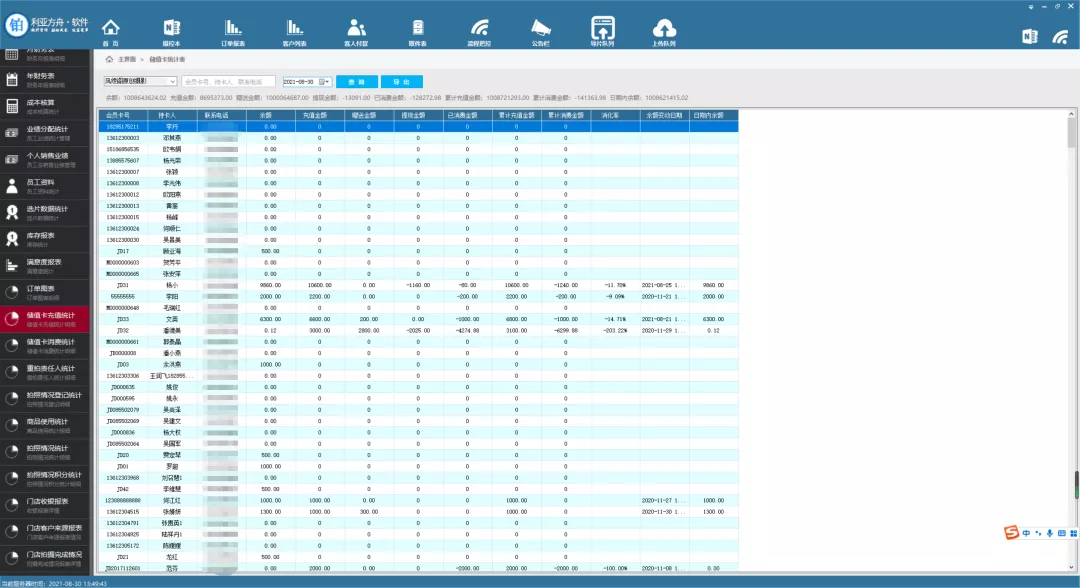1080x588 pixels.
Task: Click the Sogou input method S icon
Action: coord(1011,532)
